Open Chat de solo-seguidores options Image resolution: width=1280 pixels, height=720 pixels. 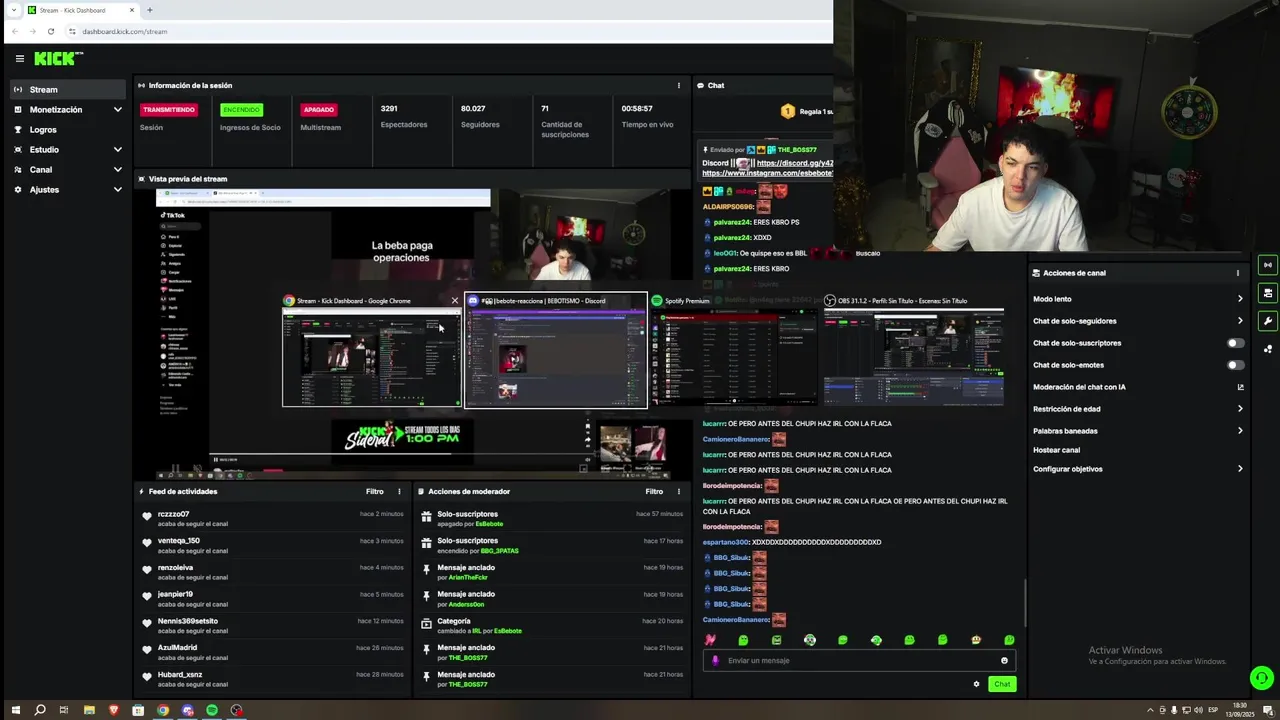point(1138,321)
